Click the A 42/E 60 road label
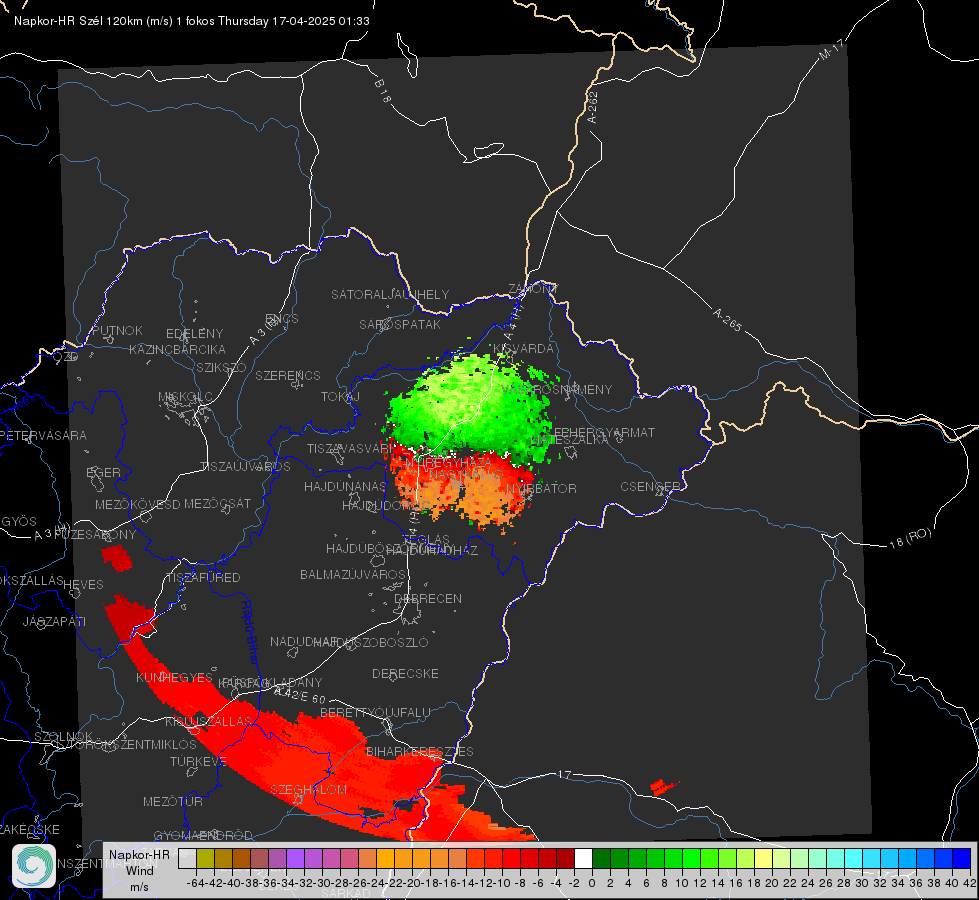The height and width of the screenshot is (900, 979). (300, 695)
